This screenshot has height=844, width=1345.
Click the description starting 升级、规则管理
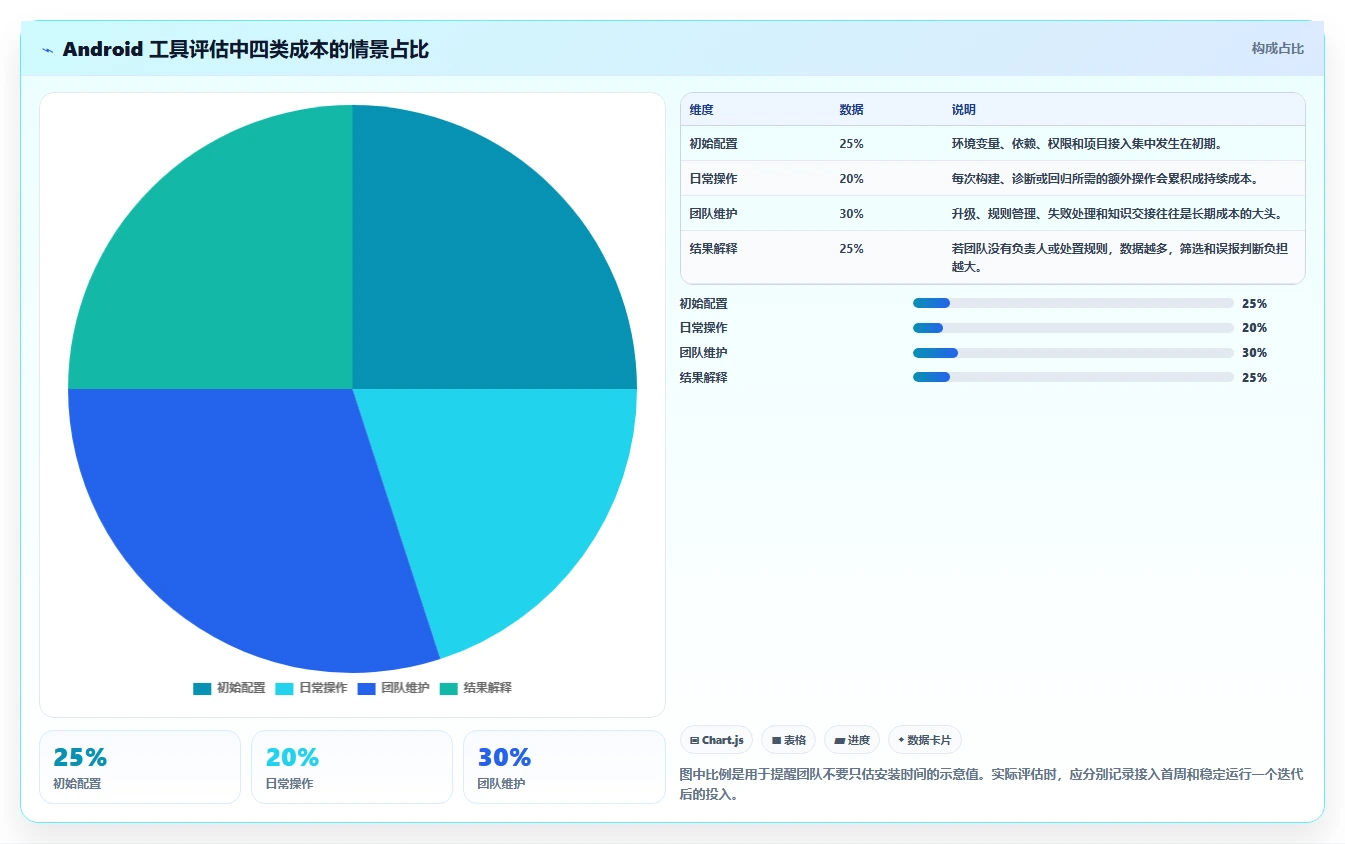[x=1117, y=214]
